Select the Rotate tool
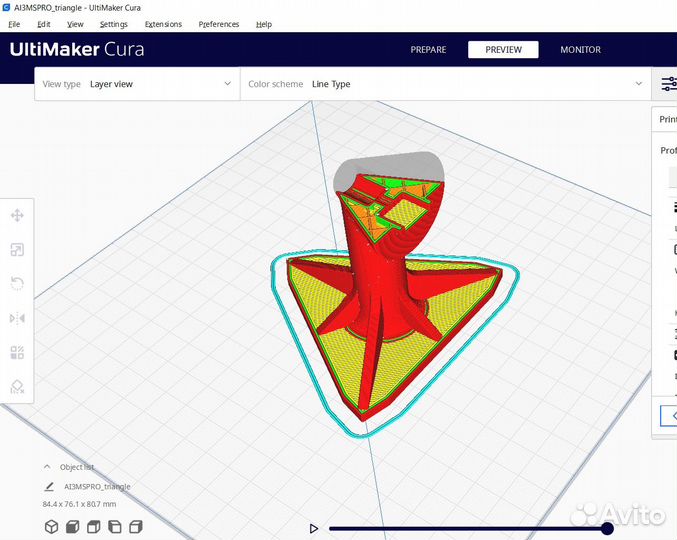This screenshot has height=540, width=677. pos(17,284)
